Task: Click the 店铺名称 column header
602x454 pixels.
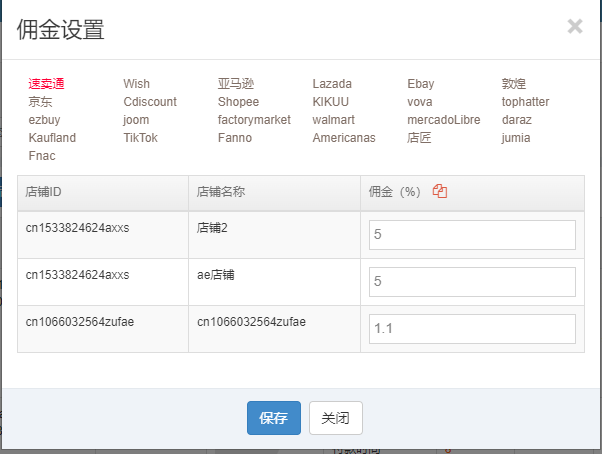Action: click(274, 193)
